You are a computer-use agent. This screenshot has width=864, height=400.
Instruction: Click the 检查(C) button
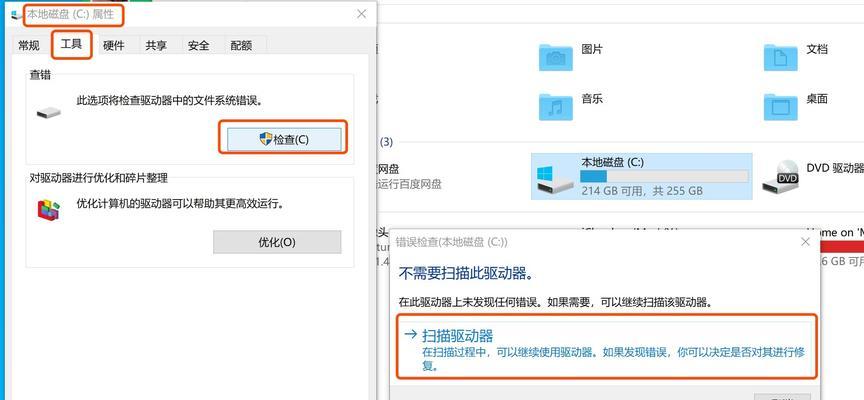point(284,139)
